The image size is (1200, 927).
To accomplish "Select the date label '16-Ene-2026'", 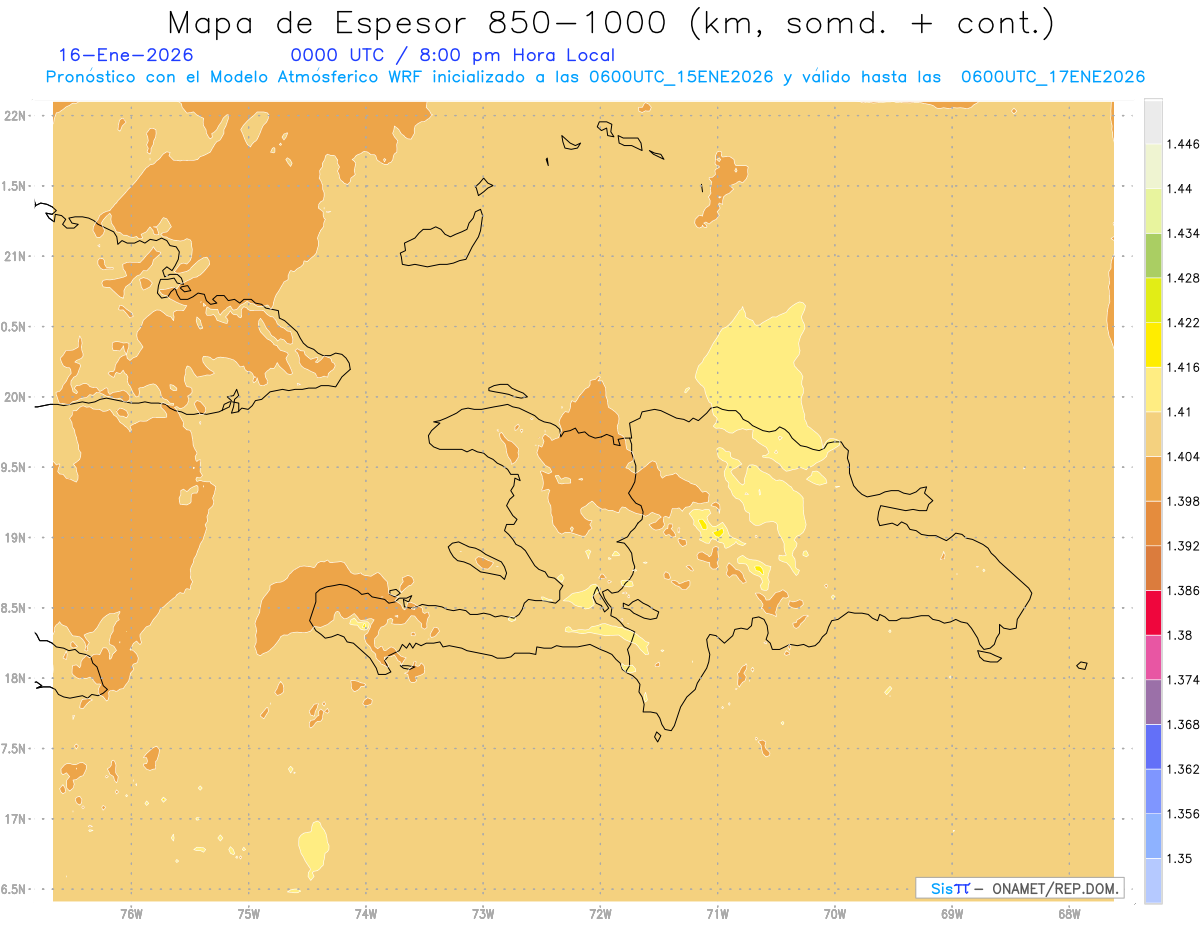I will 126,55.
